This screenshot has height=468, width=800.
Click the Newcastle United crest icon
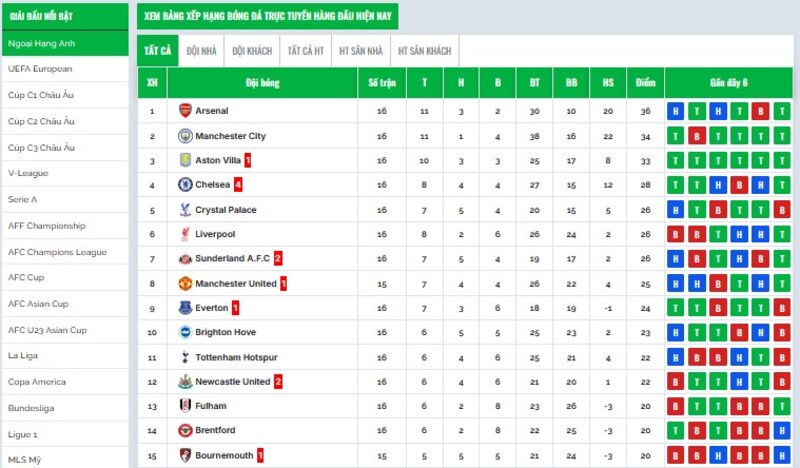pyautogui.click(x=185, y=381)
